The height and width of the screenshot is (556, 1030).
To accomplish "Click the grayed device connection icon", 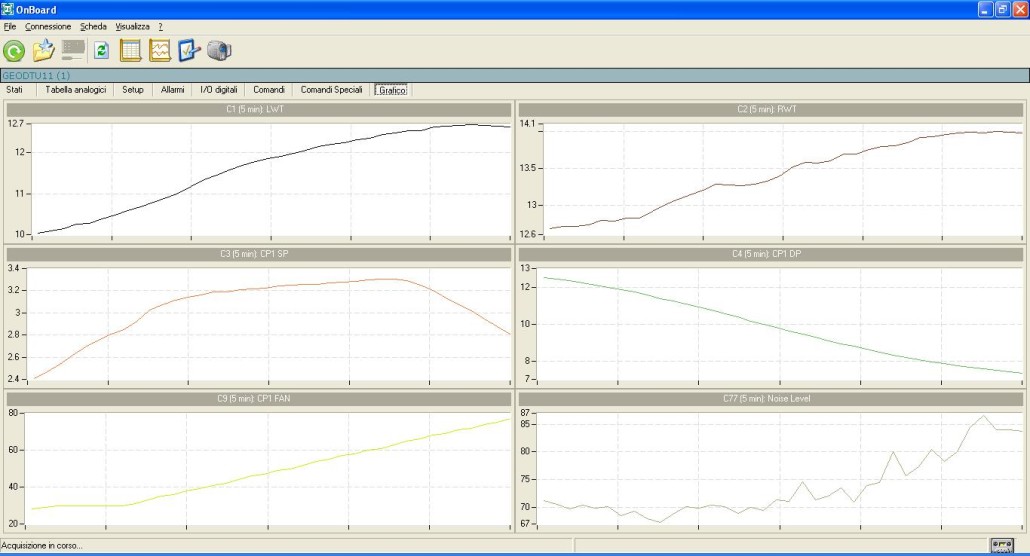I will [x=73, y=51].
